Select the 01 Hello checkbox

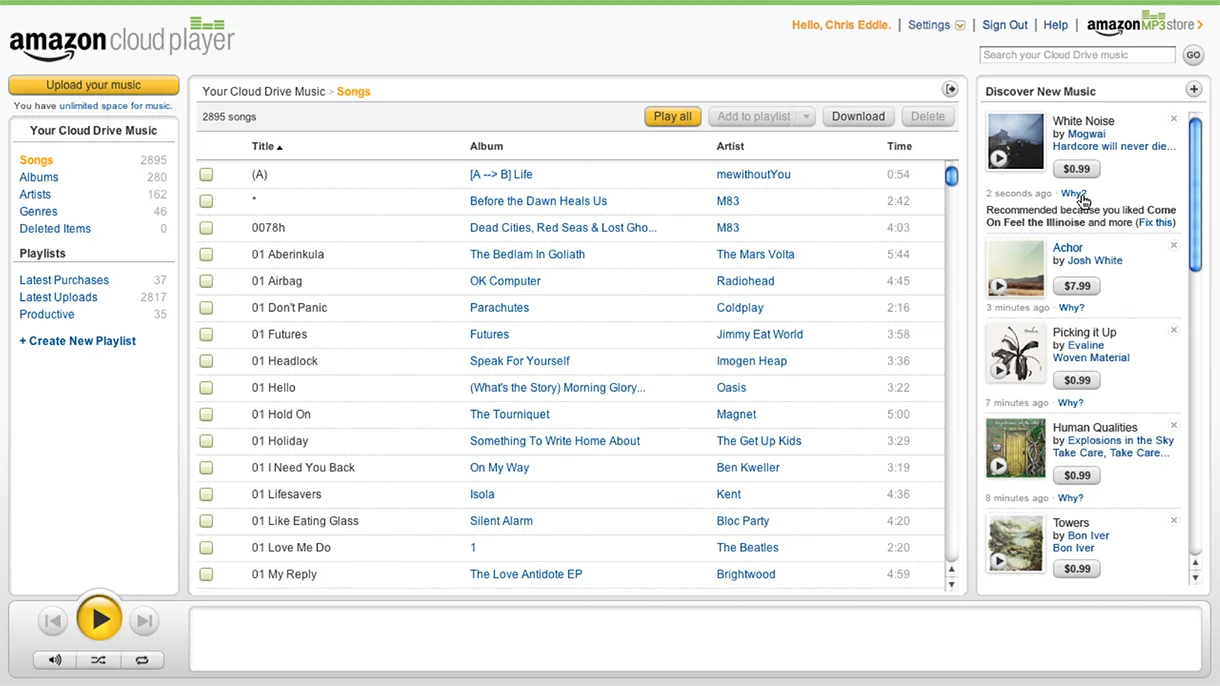pyautogui.click(x=206, y=388)
